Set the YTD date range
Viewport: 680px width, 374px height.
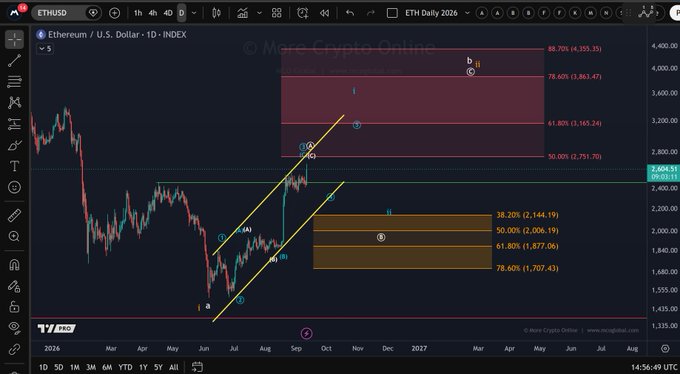click(x=125, y=367)
